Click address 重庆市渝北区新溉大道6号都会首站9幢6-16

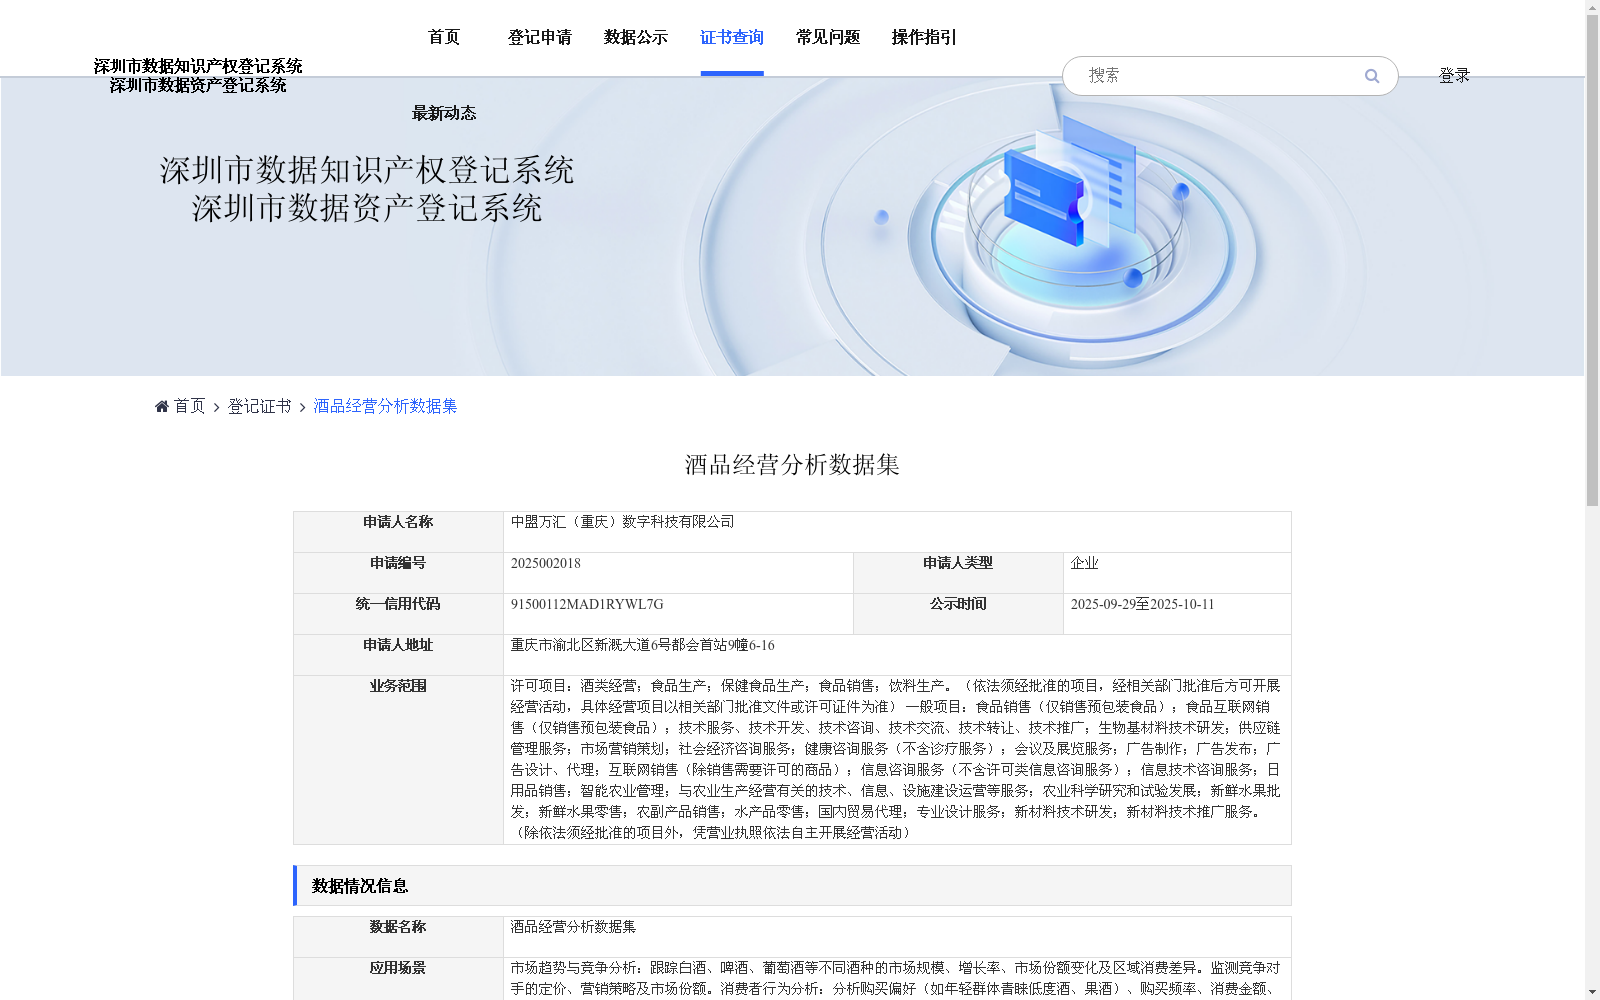[642, 645]
